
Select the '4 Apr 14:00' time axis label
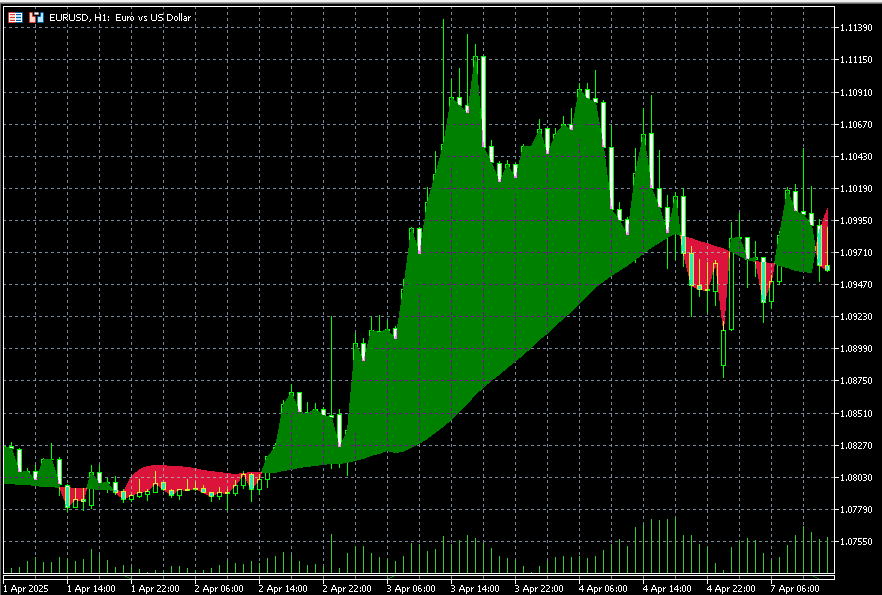pos(667,588)
